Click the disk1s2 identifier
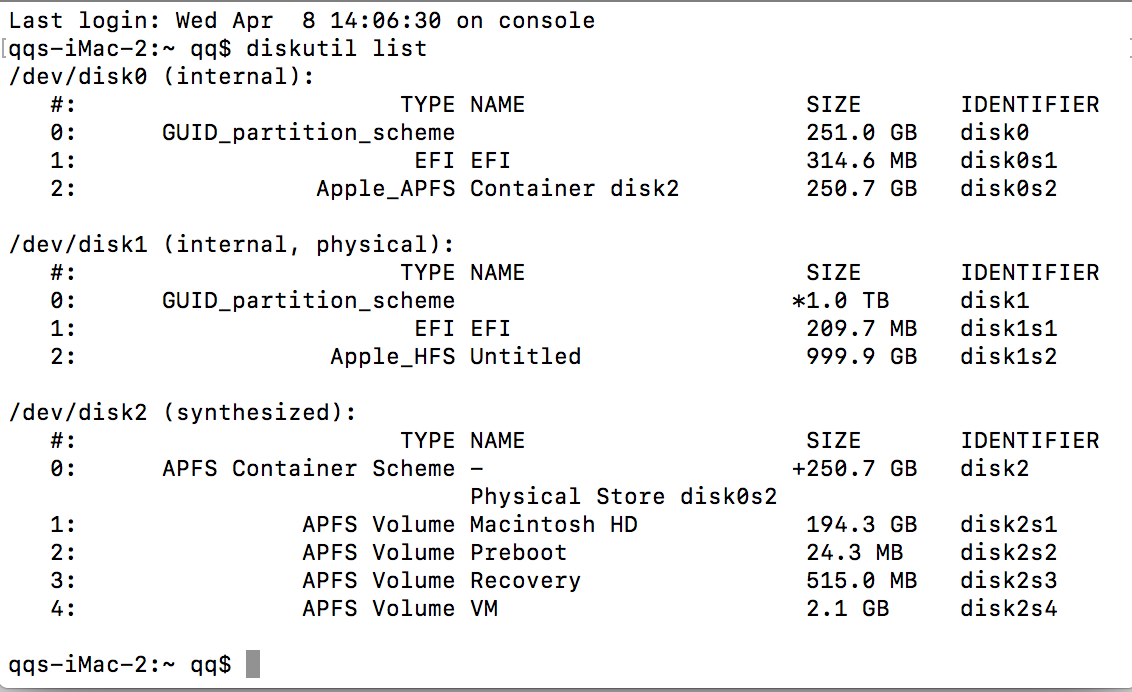Screen dimensions: 1132x692 click(1009, 356)
